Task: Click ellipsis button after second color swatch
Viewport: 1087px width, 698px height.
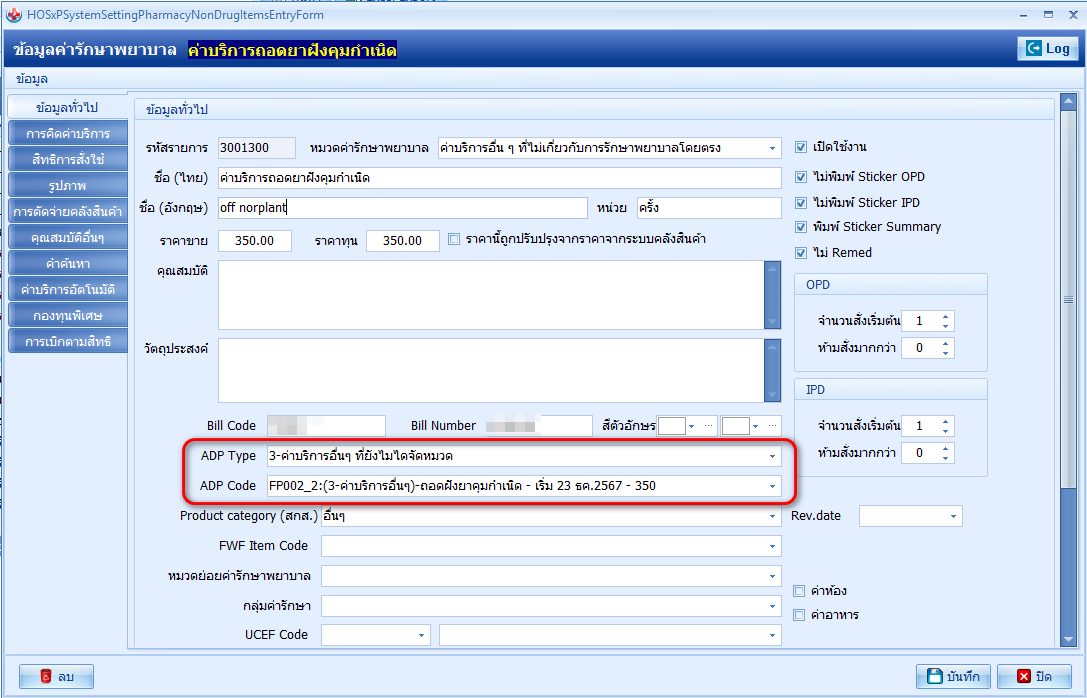Action: 772,426
